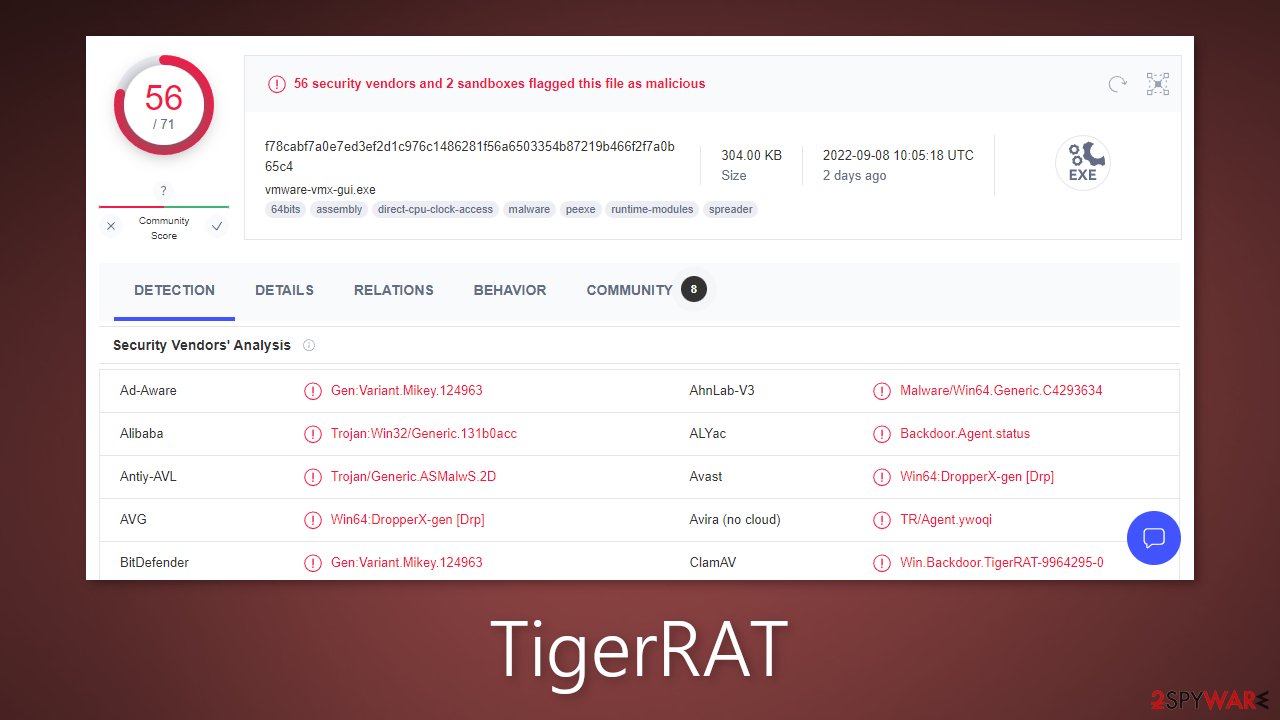The width and height of the screenshot is (1280, 720).
Task: Click the alert icon next to the malicious banner
Action: 277,84
